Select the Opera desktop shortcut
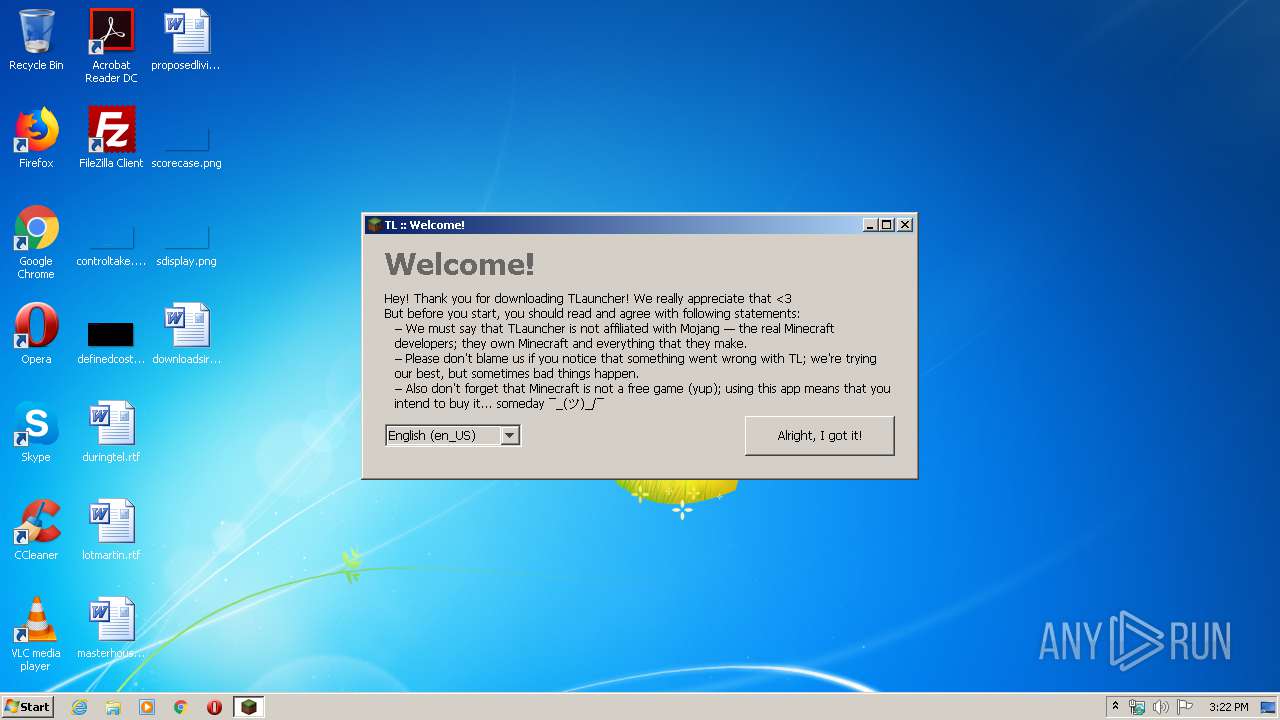 point(36,334)
